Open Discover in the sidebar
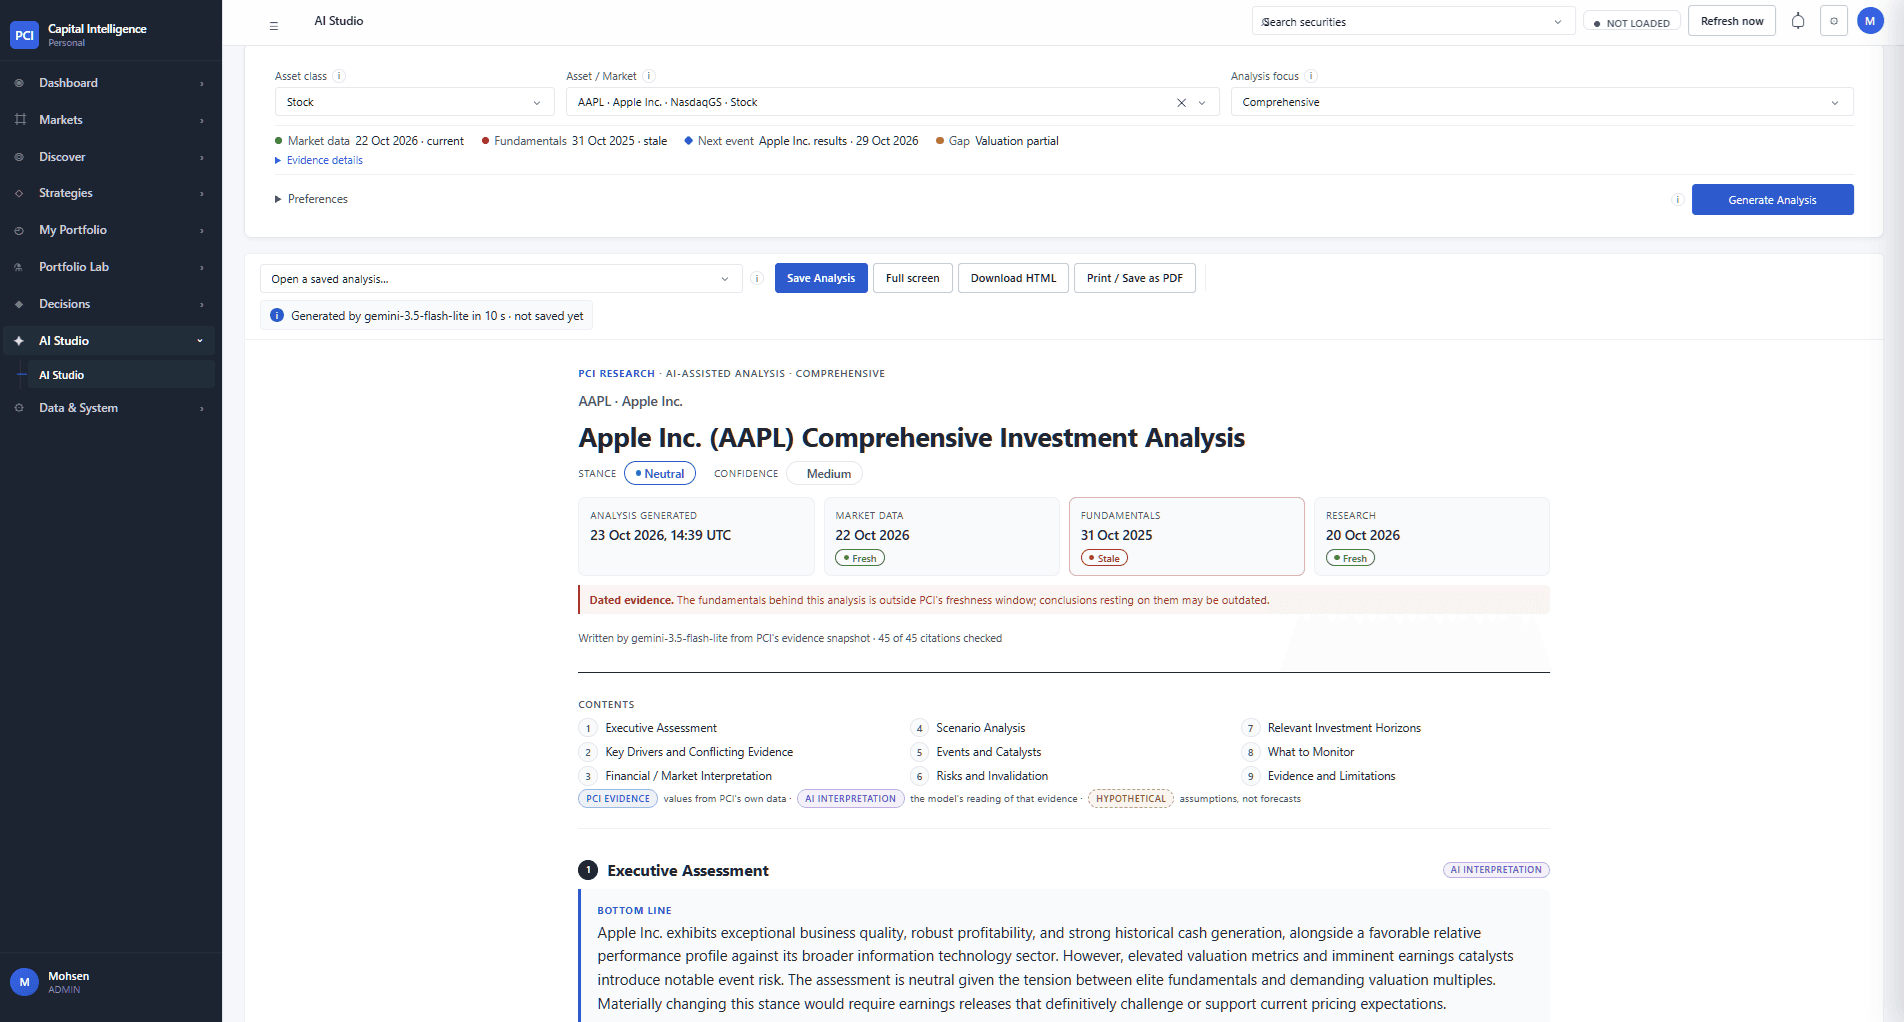Screen dimensions: 1904x1022 [109, 157]
